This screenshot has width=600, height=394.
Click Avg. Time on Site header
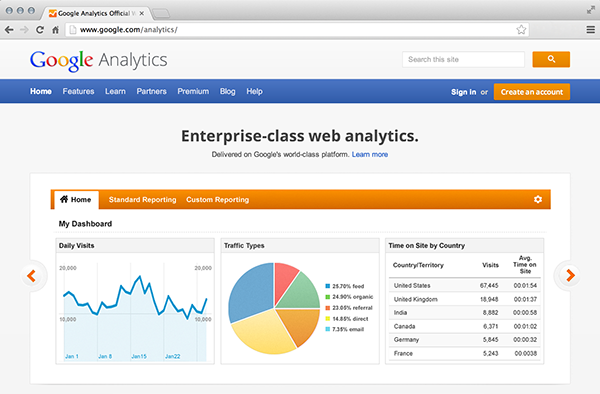pos(525,265)
